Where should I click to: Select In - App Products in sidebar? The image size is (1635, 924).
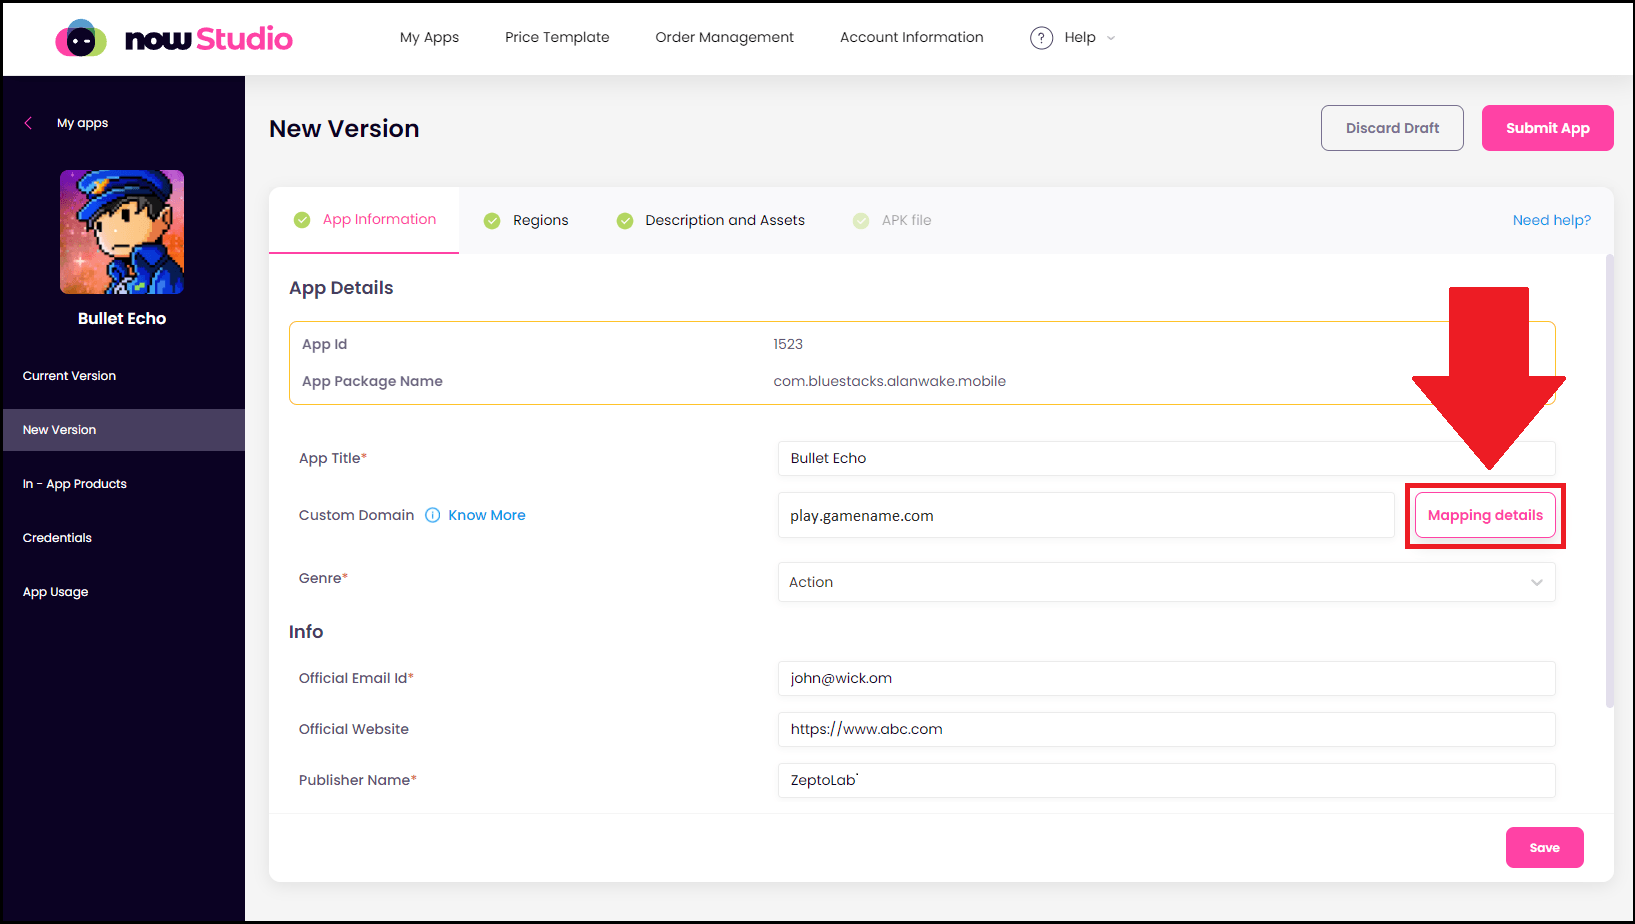tap(75, 484)
